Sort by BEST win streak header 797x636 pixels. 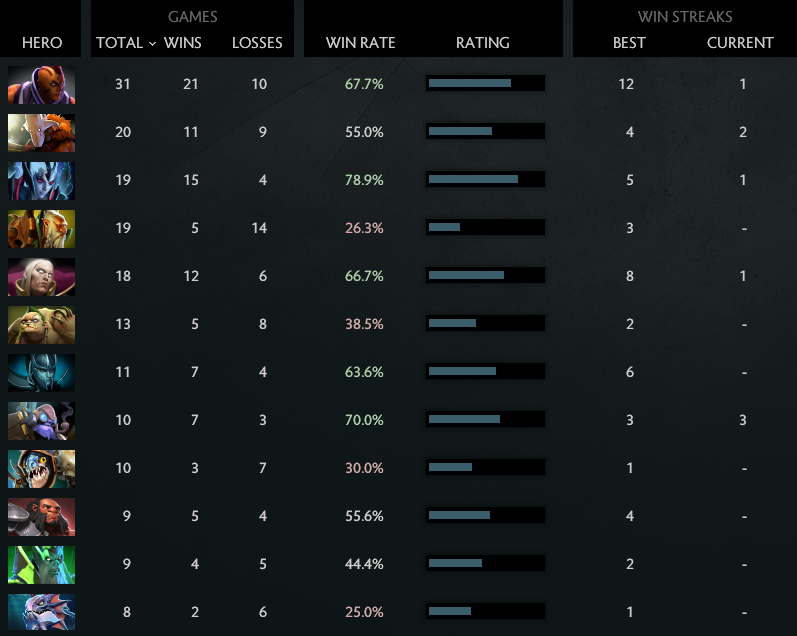coord(629,43)
